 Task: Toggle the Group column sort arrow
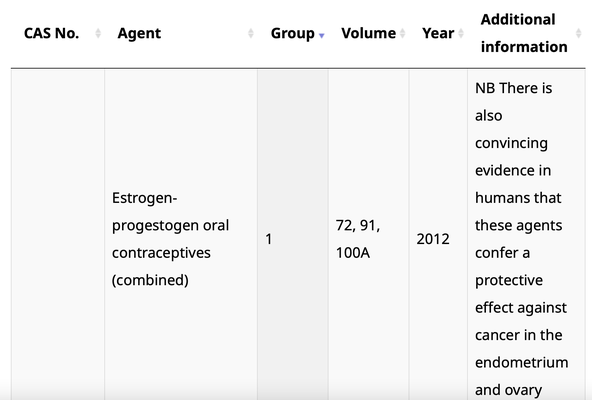pyautogui.click(x=322, y=35)
